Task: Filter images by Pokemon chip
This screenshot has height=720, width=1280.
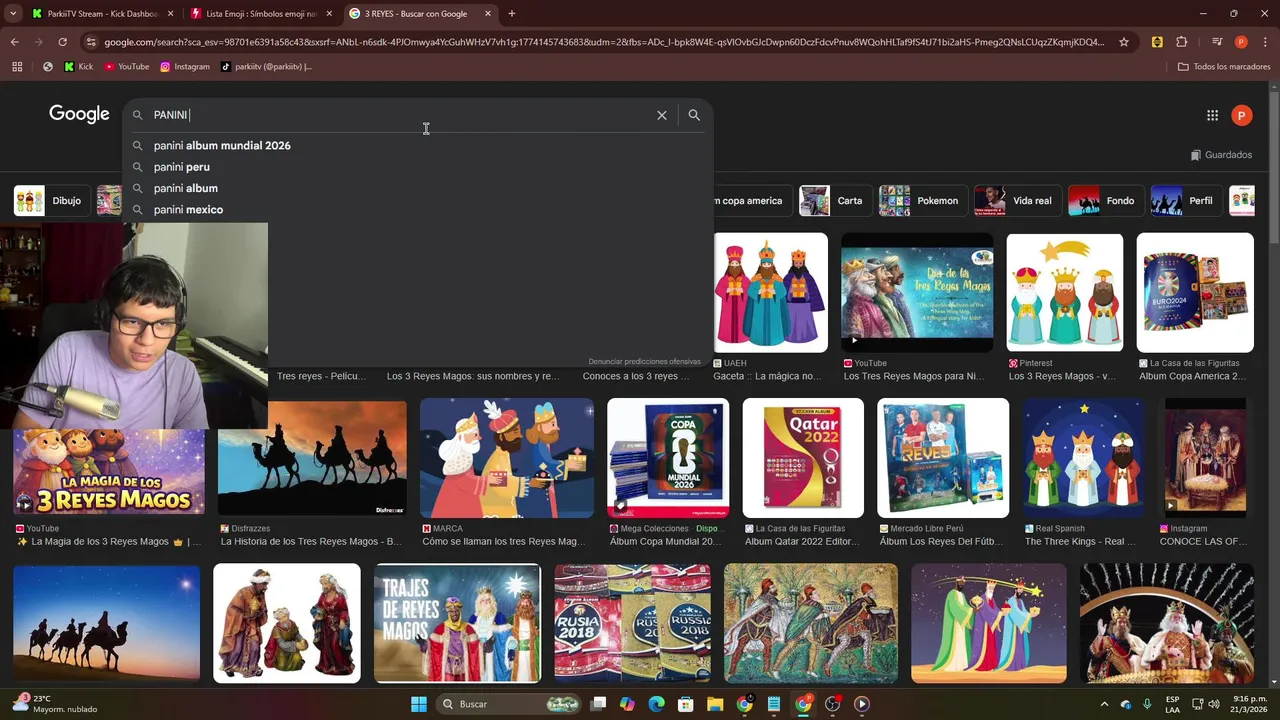Action: [x=922, y=201]
